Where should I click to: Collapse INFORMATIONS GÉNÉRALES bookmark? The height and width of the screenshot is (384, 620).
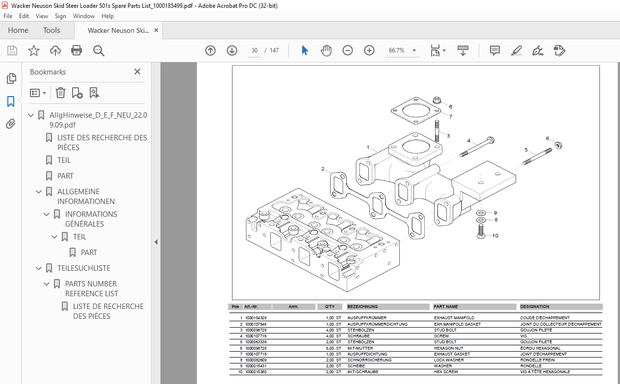tap(47, 214)
